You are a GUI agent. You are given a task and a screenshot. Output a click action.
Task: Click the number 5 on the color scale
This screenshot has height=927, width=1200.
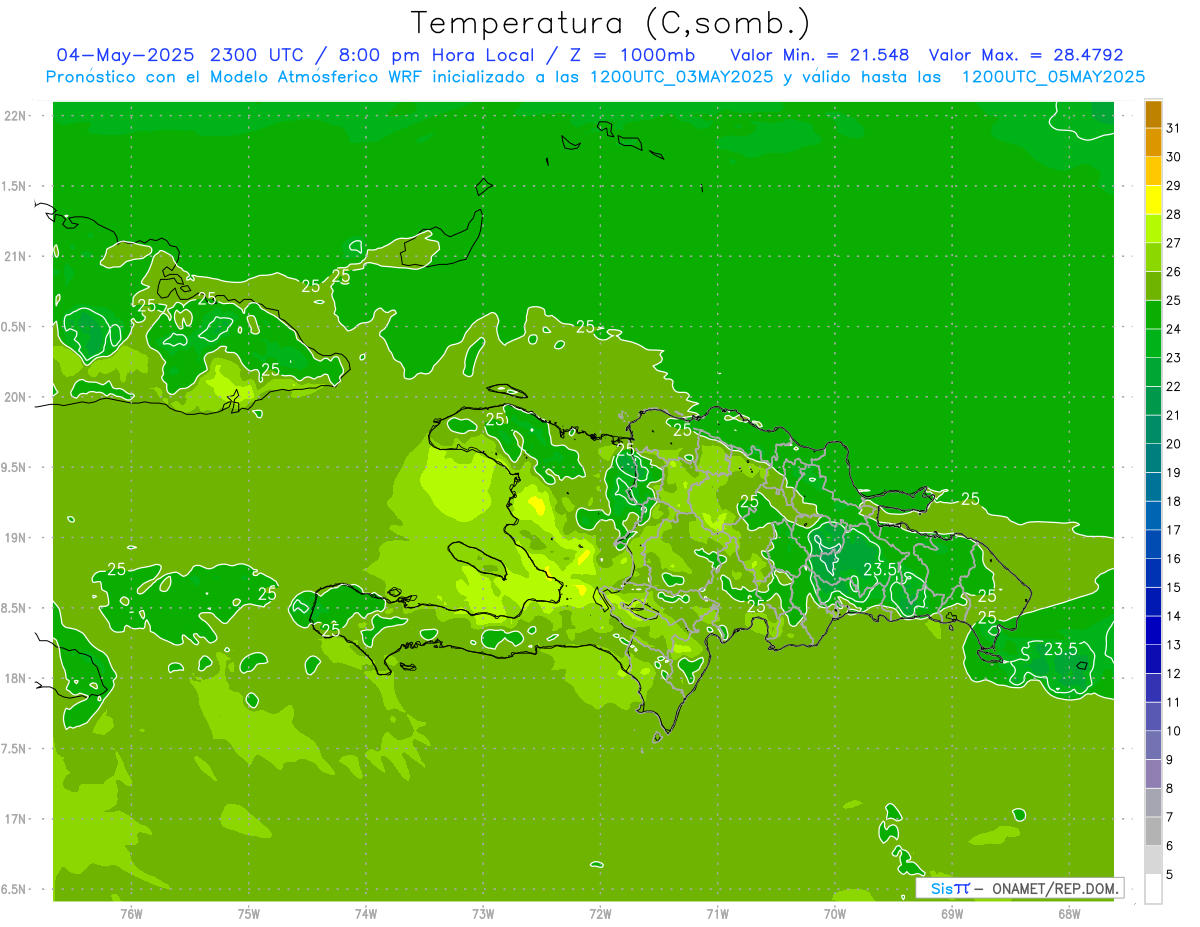coord(1170,874)
